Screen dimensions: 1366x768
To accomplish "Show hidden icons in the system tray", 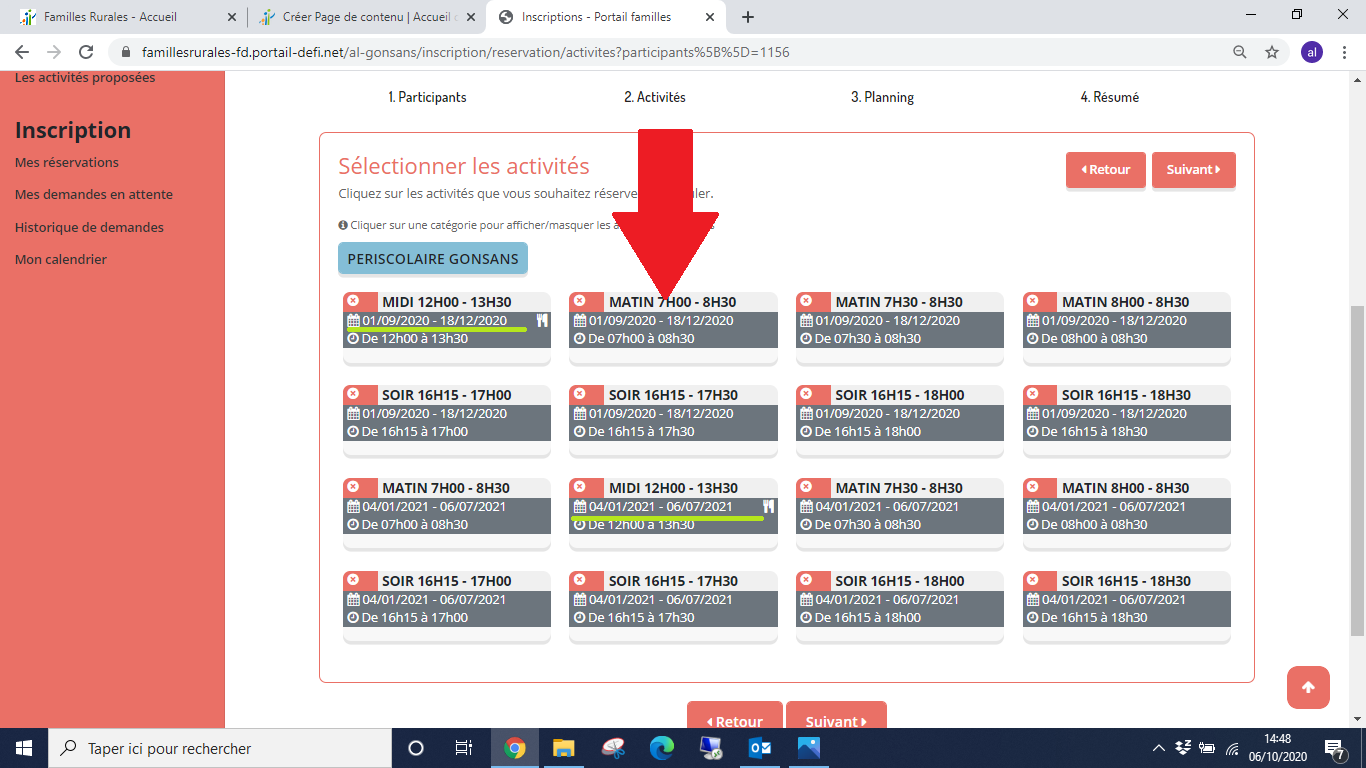I will coord(1159,748).
